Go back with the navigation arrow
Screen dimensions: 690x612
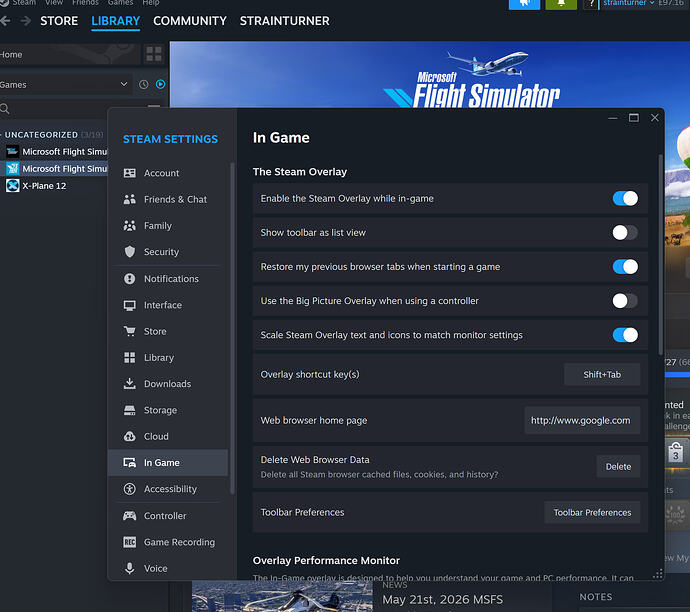5,21
